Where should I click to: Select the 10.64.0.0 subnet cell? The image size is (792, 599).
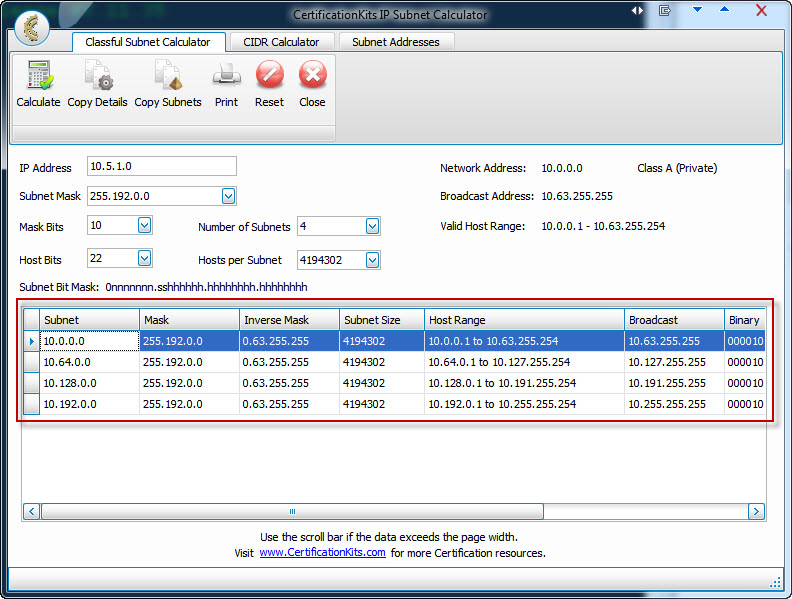click(89, 362)
